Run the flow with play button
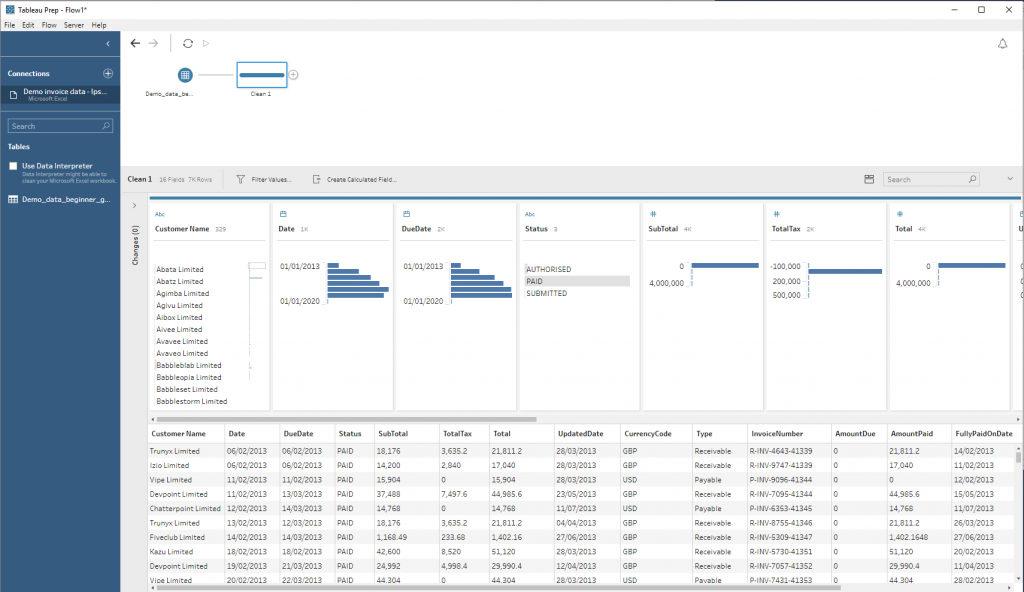The width and height of the screenshot is (1024, 592). (206, 43)
